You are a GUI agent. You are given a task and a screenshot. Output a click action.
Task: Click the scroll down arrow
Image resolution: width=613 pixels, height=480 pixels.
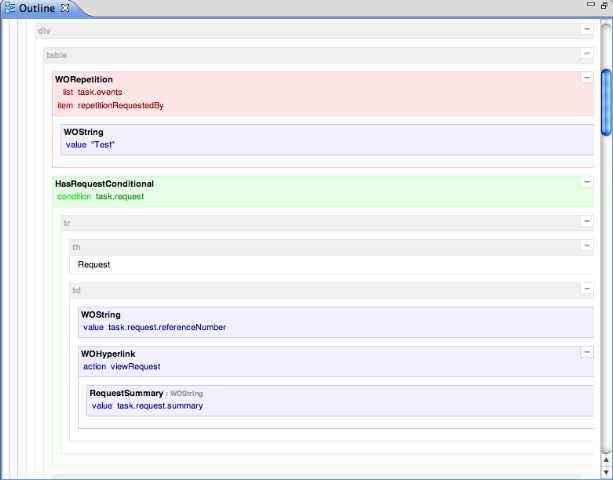pos(606,472)
